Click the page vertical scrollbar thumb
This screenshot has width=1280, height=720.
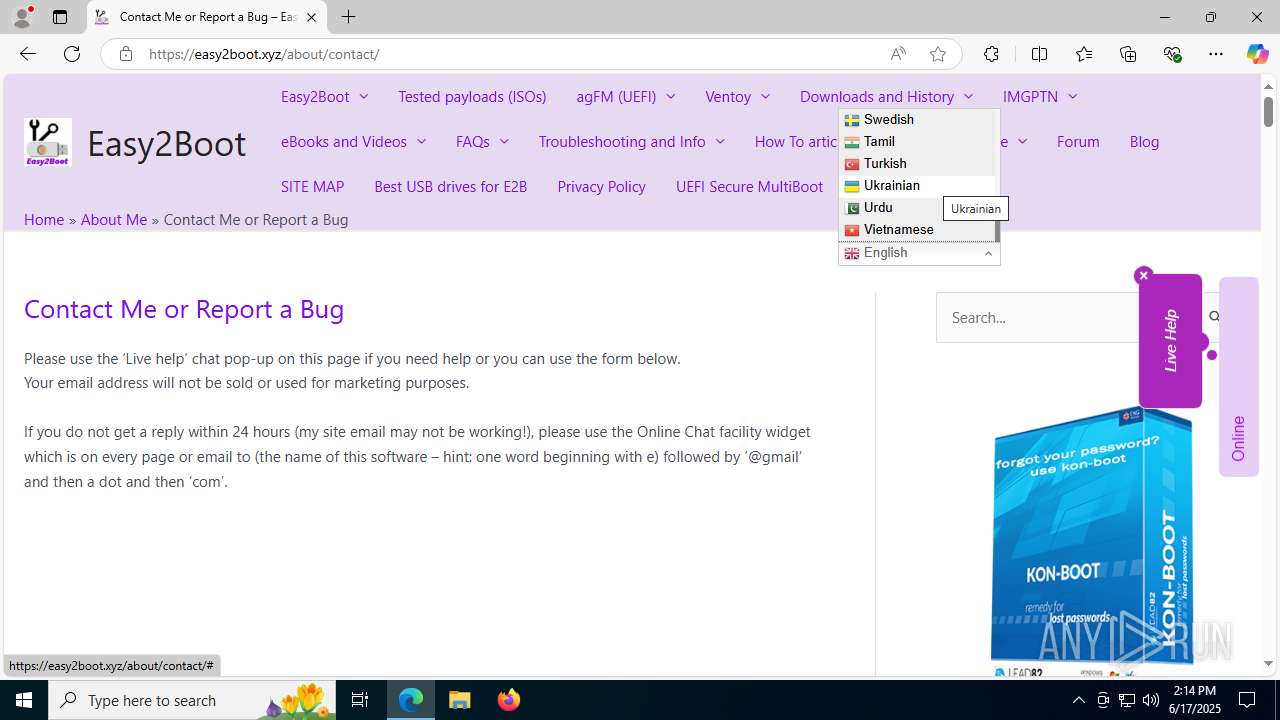pos(1268,110)
